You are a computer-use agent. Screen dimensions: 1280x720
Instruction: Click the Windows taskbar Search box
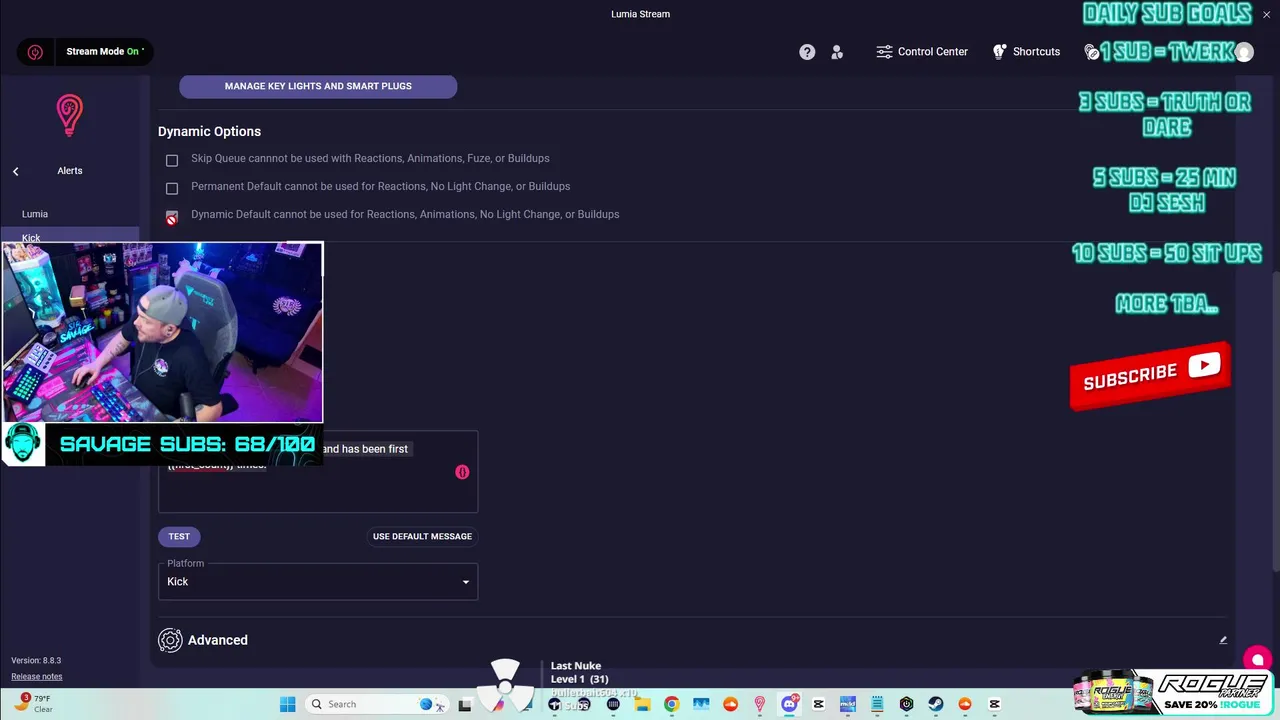[x=375, y=704]
